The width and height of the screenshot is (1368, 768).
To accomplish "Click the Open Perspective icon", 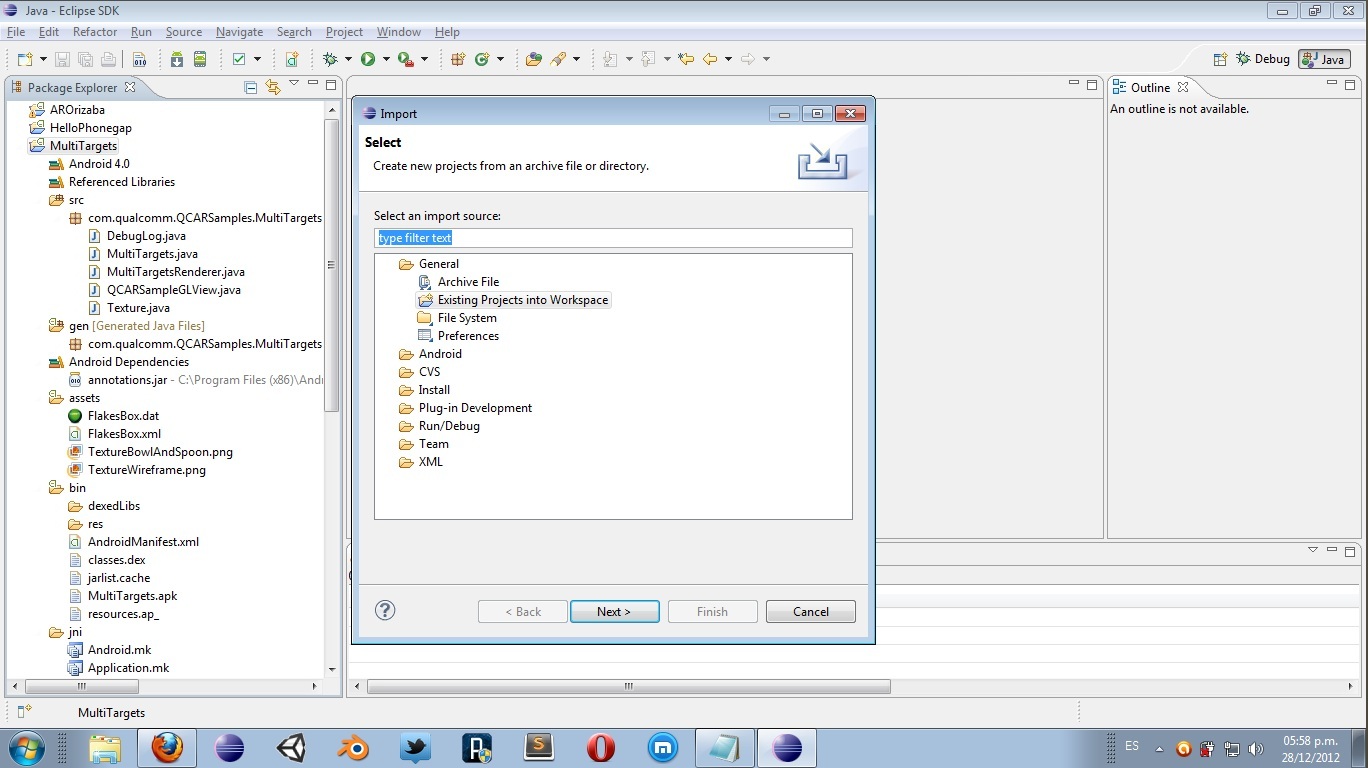I will 1220,59.
